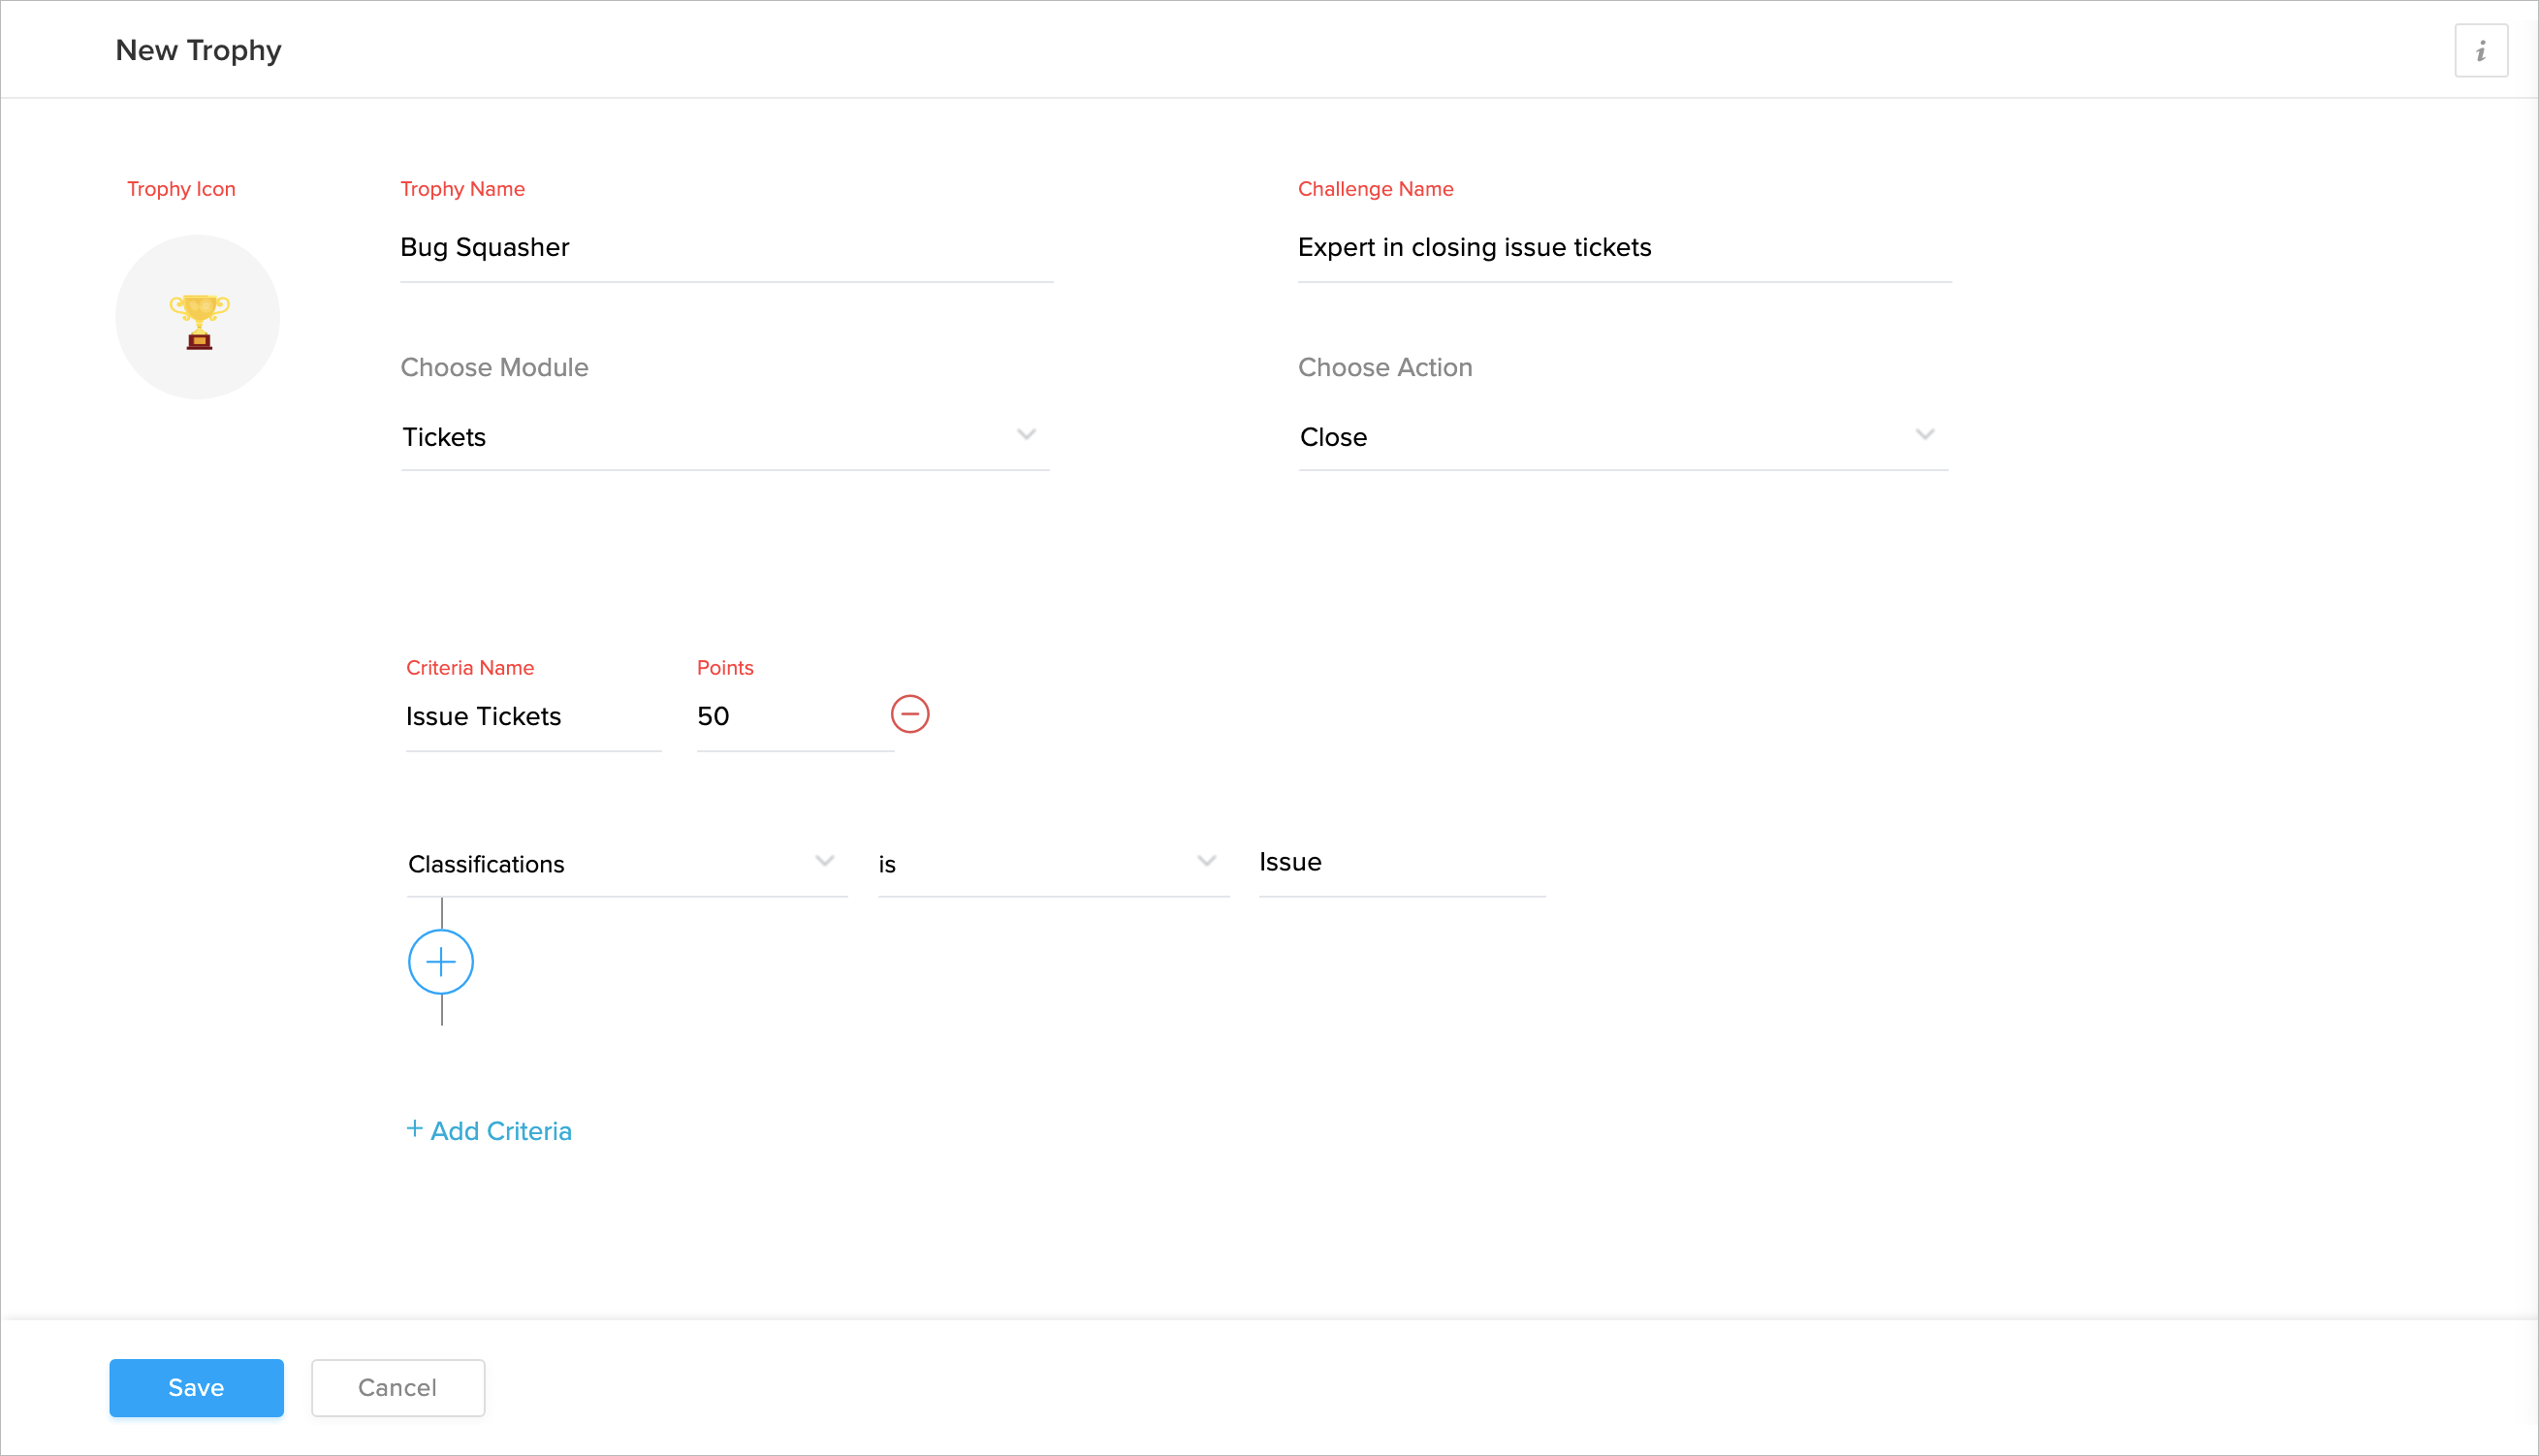Click the Choose Module dropdown arrow
Image resolution: width=2539 pixels, height=1456 pixels.
coord(1026,435)
